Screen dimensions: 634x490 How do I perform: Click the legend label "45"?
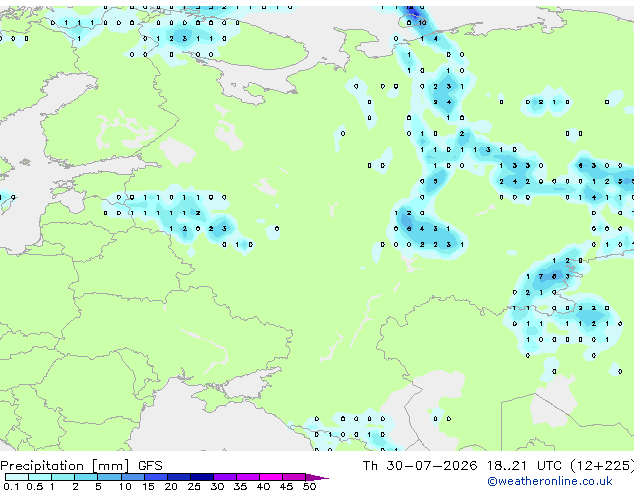tap(286, 486)
